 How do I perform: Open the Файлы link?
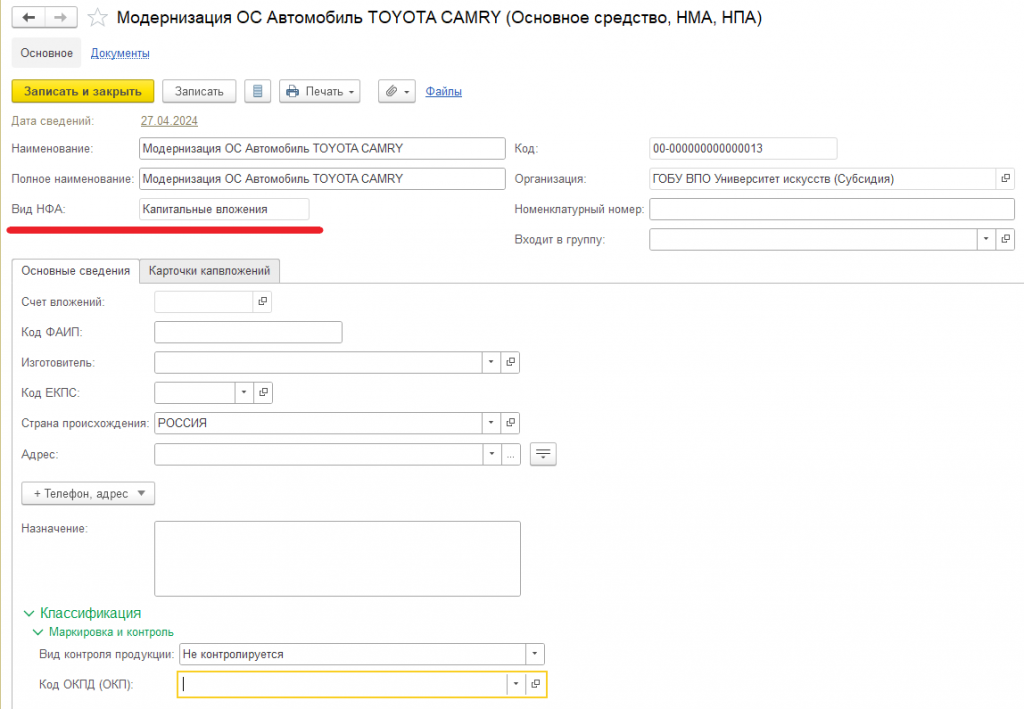(x=443, y=91)
